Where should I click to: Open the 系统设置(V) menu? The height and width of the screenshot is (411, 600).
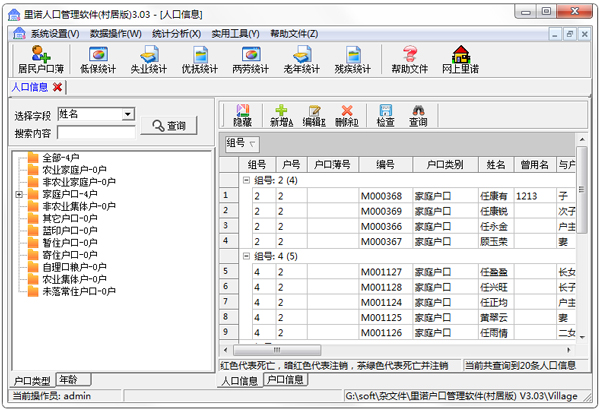click(x=55, y=34)
